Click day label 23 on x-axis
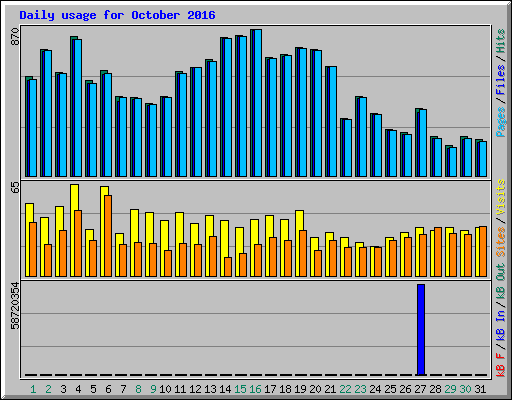512x400 pixels. coord(360,389)
